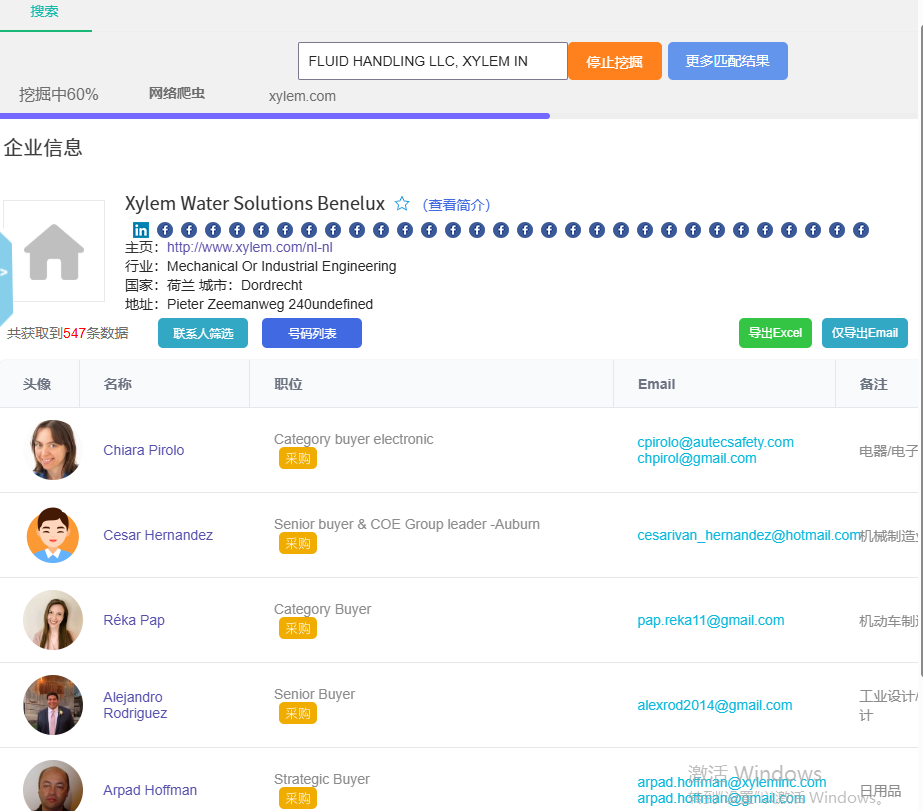Show 更多匹配结果 matches
Viewport: 923px width, 811px height.
(x=728, y=61)
